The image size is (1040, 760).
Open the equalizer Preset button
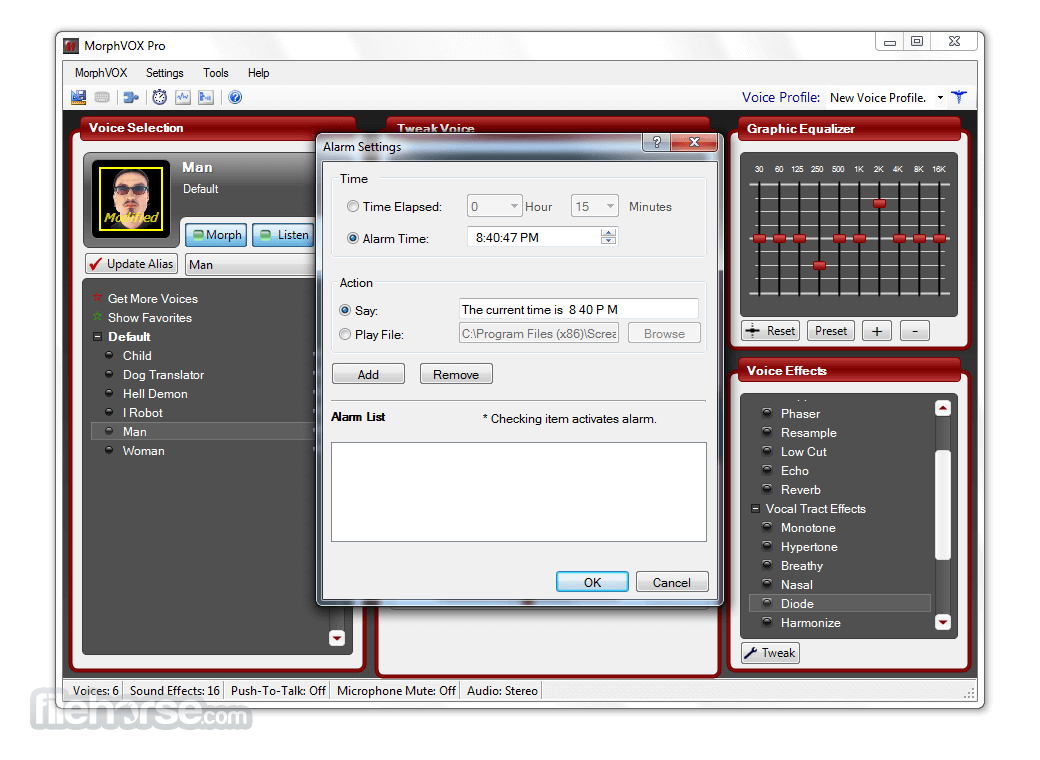pos(830,330)
